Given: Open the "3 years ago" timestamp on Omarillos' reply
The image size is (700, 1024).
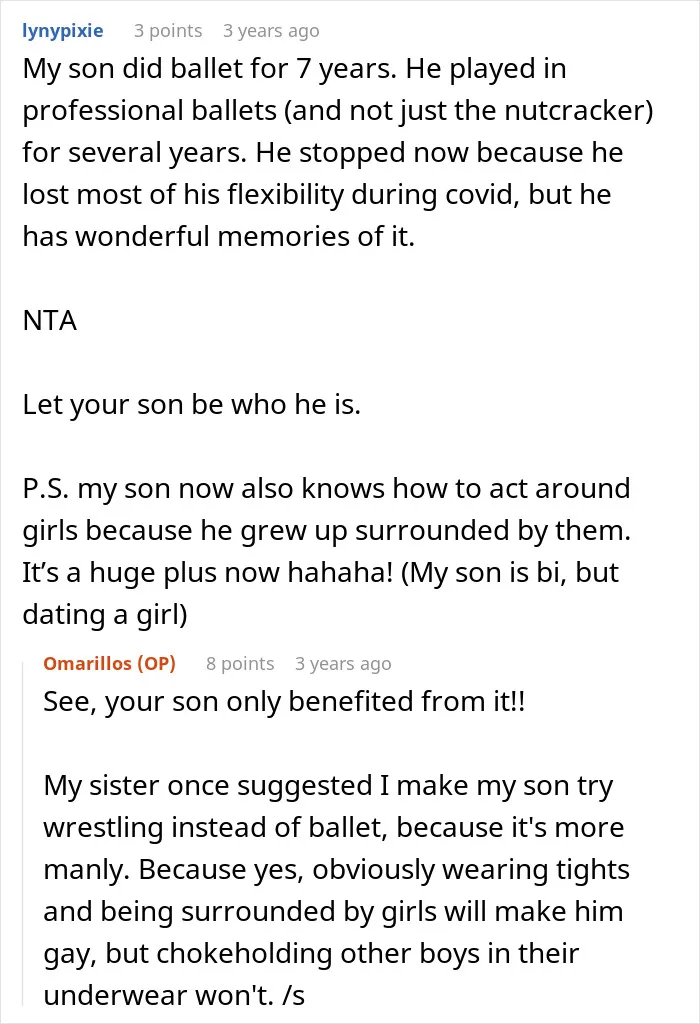Looking at the screenshot, I should [x=343, y=664].
